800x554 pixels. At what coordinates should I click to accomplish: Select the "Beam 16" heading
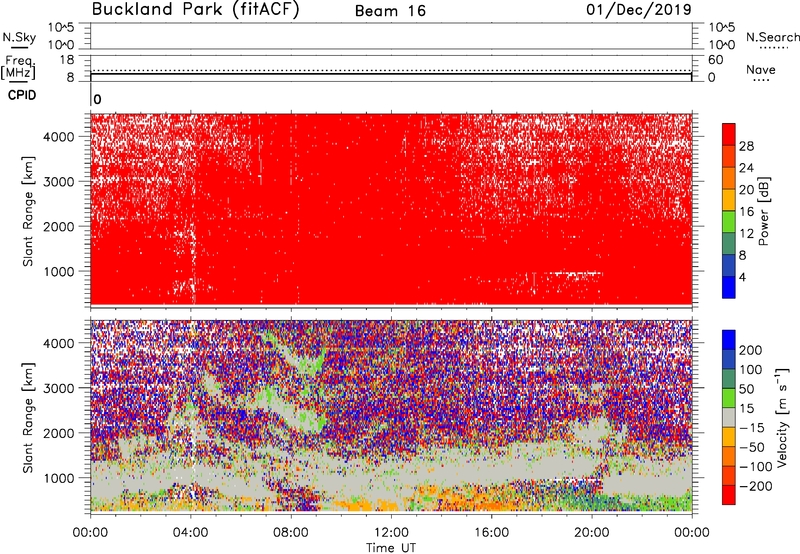[x=390, y=11]
